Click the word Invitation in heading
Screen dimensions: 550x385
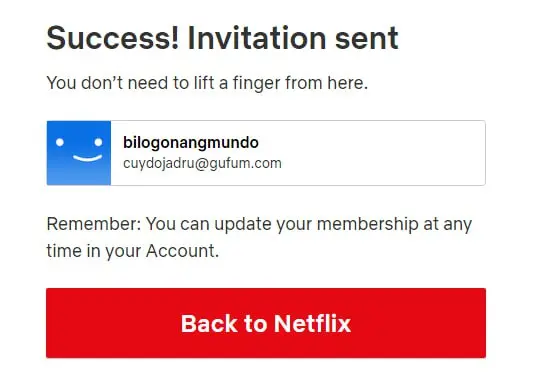click(x=258, y=38)
